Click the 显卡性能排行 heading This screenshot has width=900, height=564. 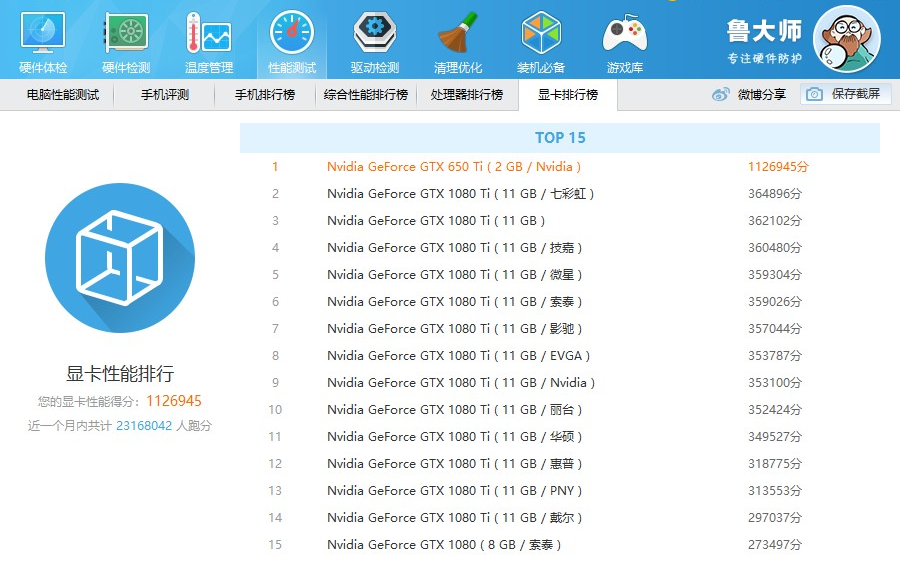[x=120, y=374]
